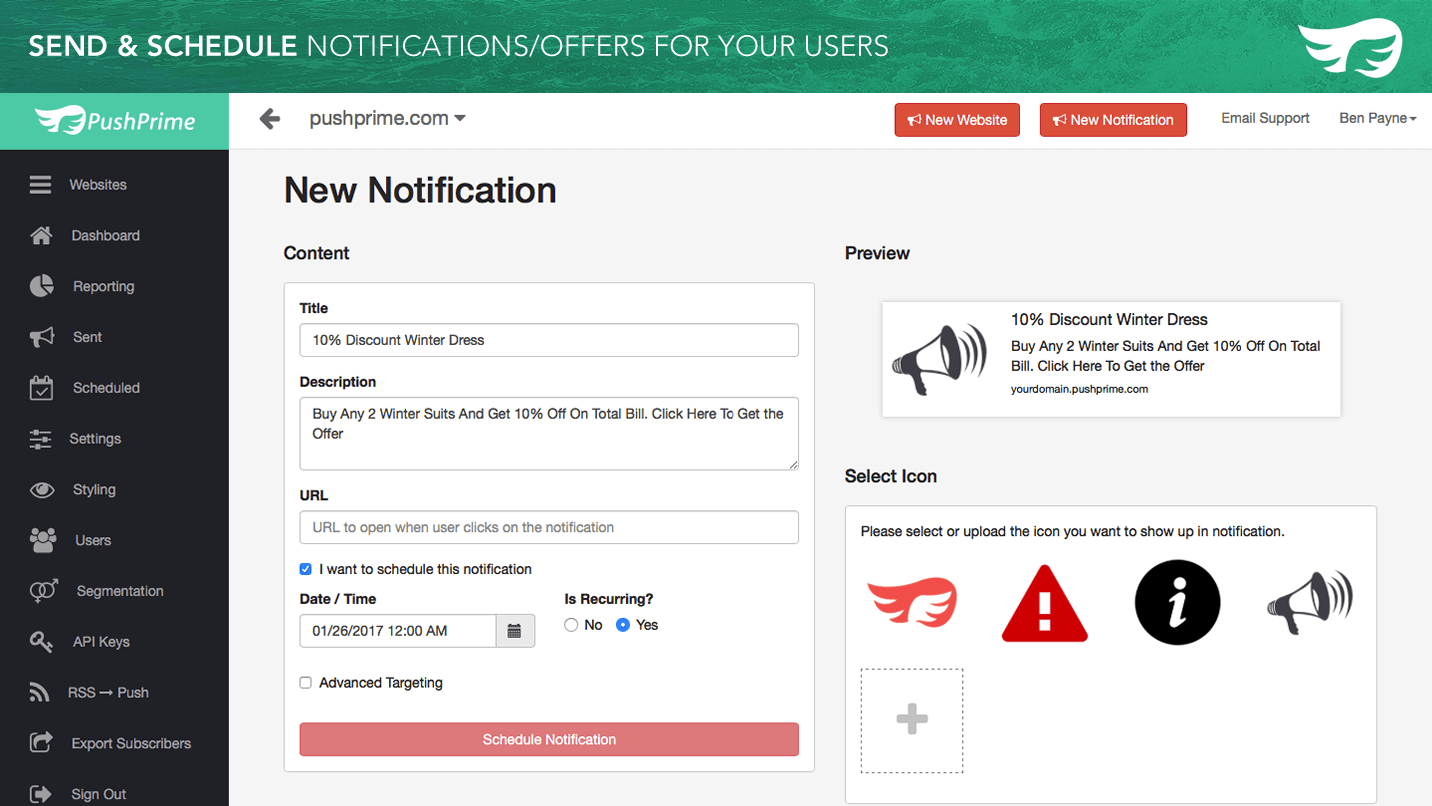Click the Sign Out arrow icon
Viewport: 1432px width, 806px height.
pyautogui.click(x=40, y=794)
